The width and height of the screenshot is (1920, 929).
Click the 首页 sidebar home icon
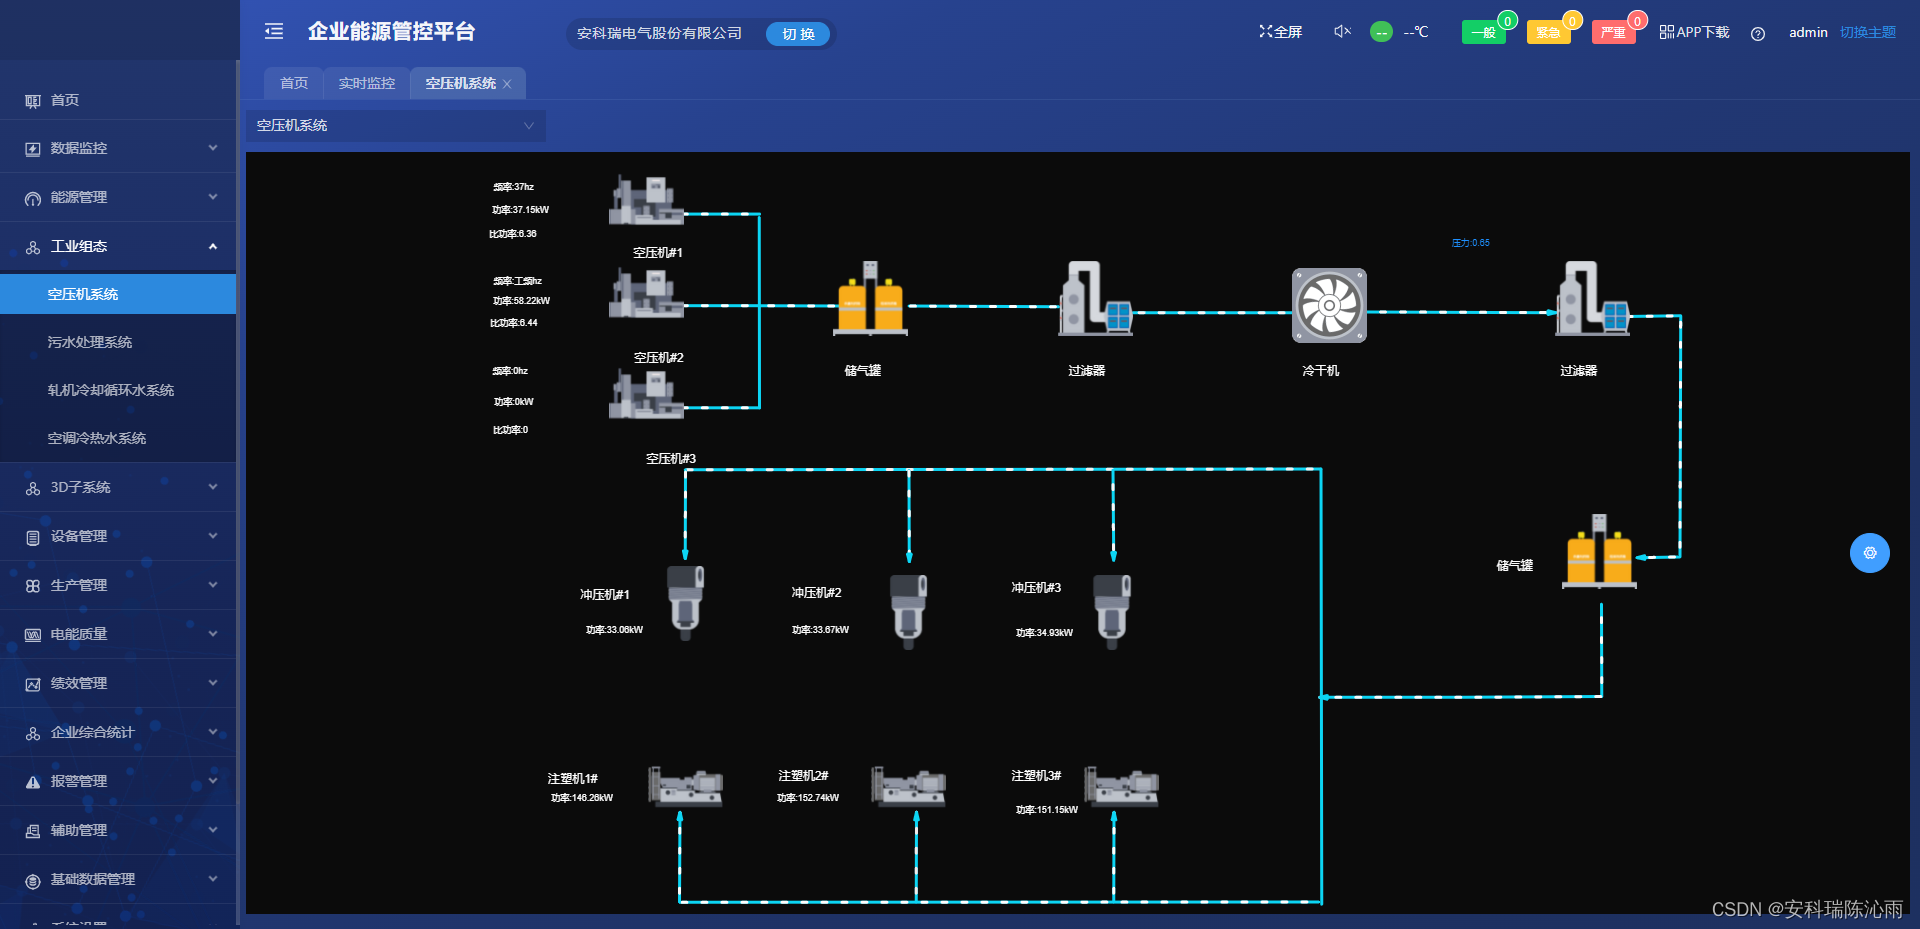coord(33,101)
